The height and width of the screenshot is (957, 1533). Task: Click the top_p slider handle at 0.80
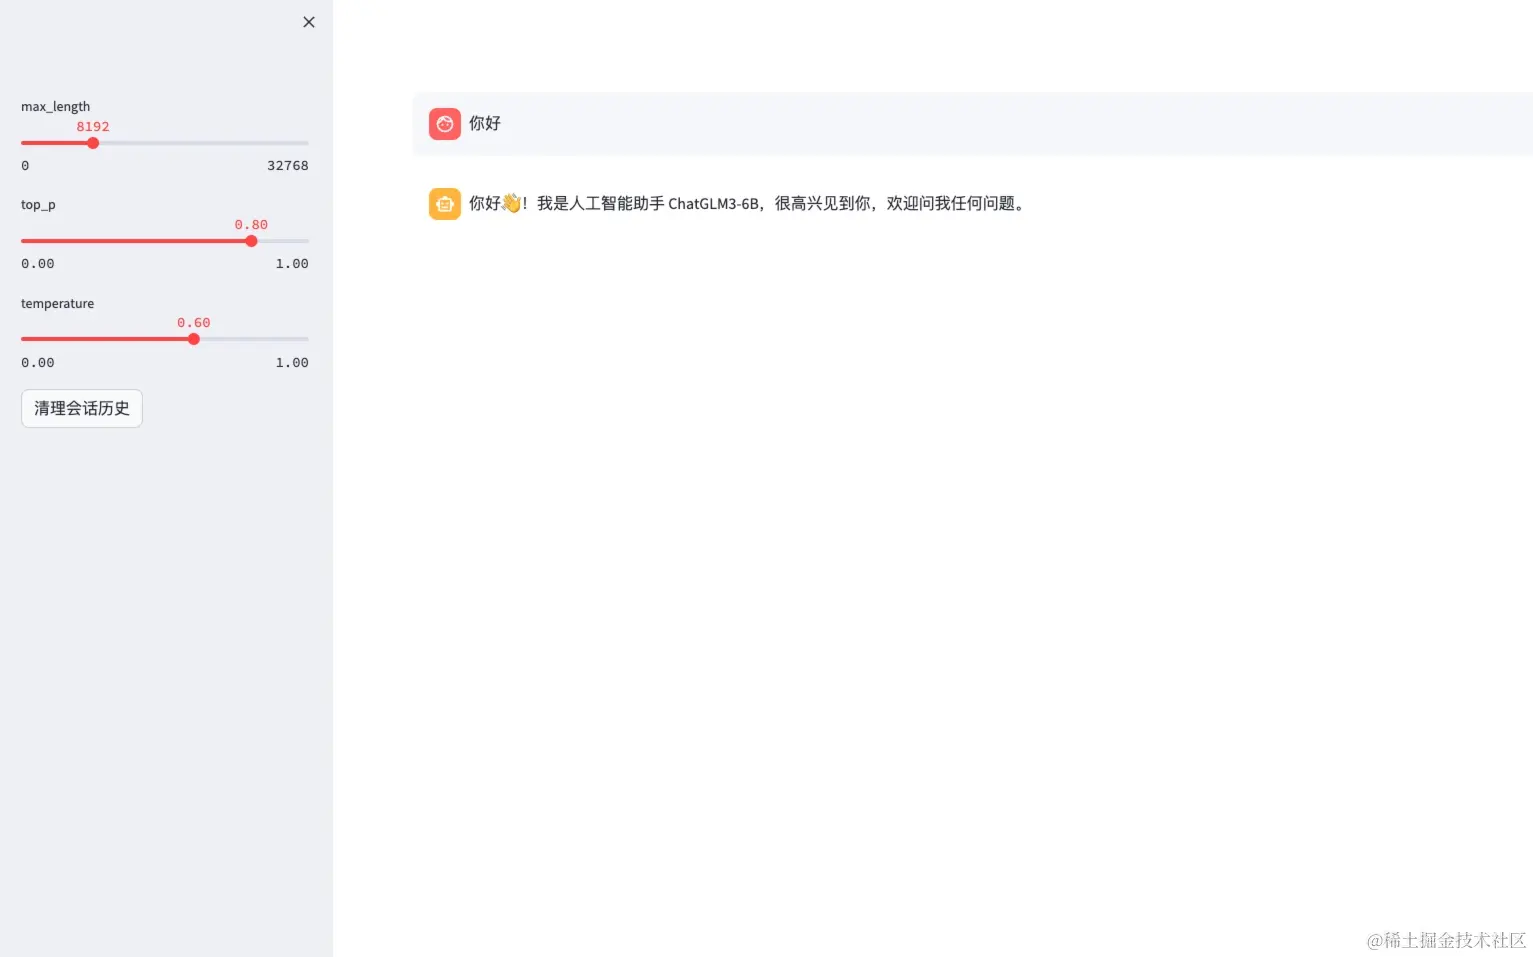(251, 241)
